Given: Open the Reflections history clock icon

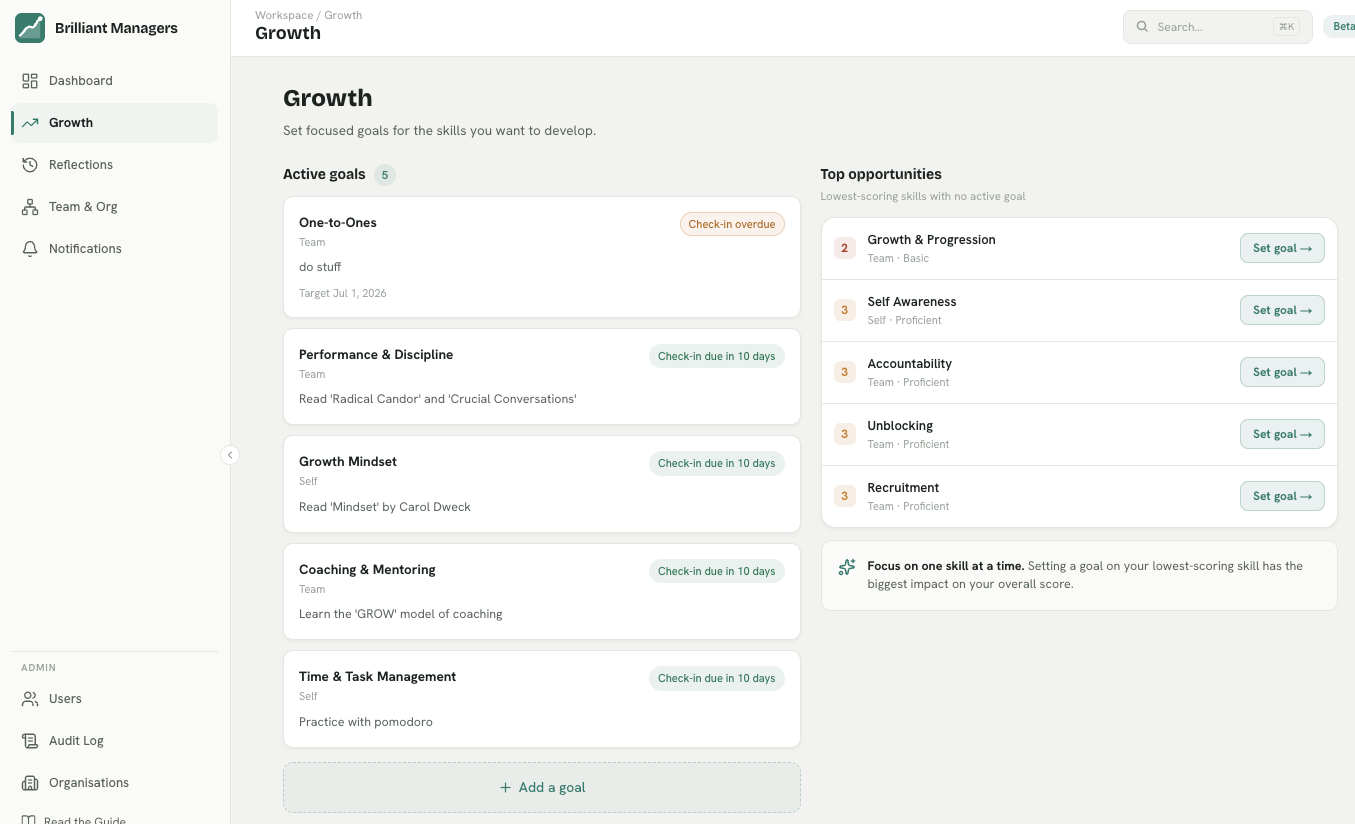Looking at the screenshot, I should pos(30,165).
